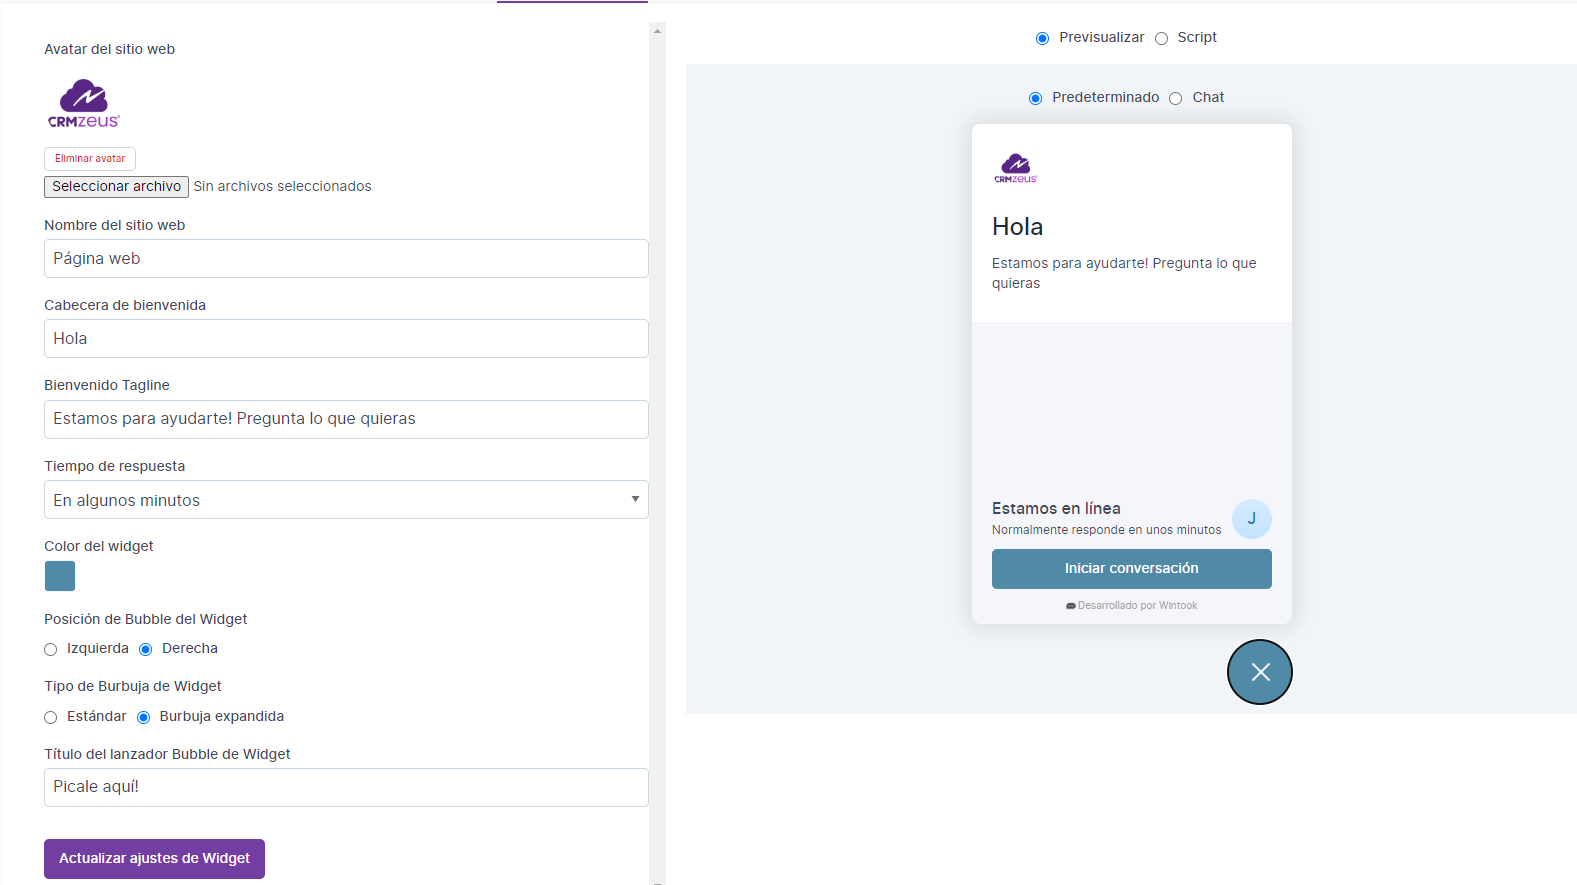Image resolution: width=1577 pixels, height=885 pixels.
Task: Choose Estándar widget bubble type
Action: click(x=51, y=718)
